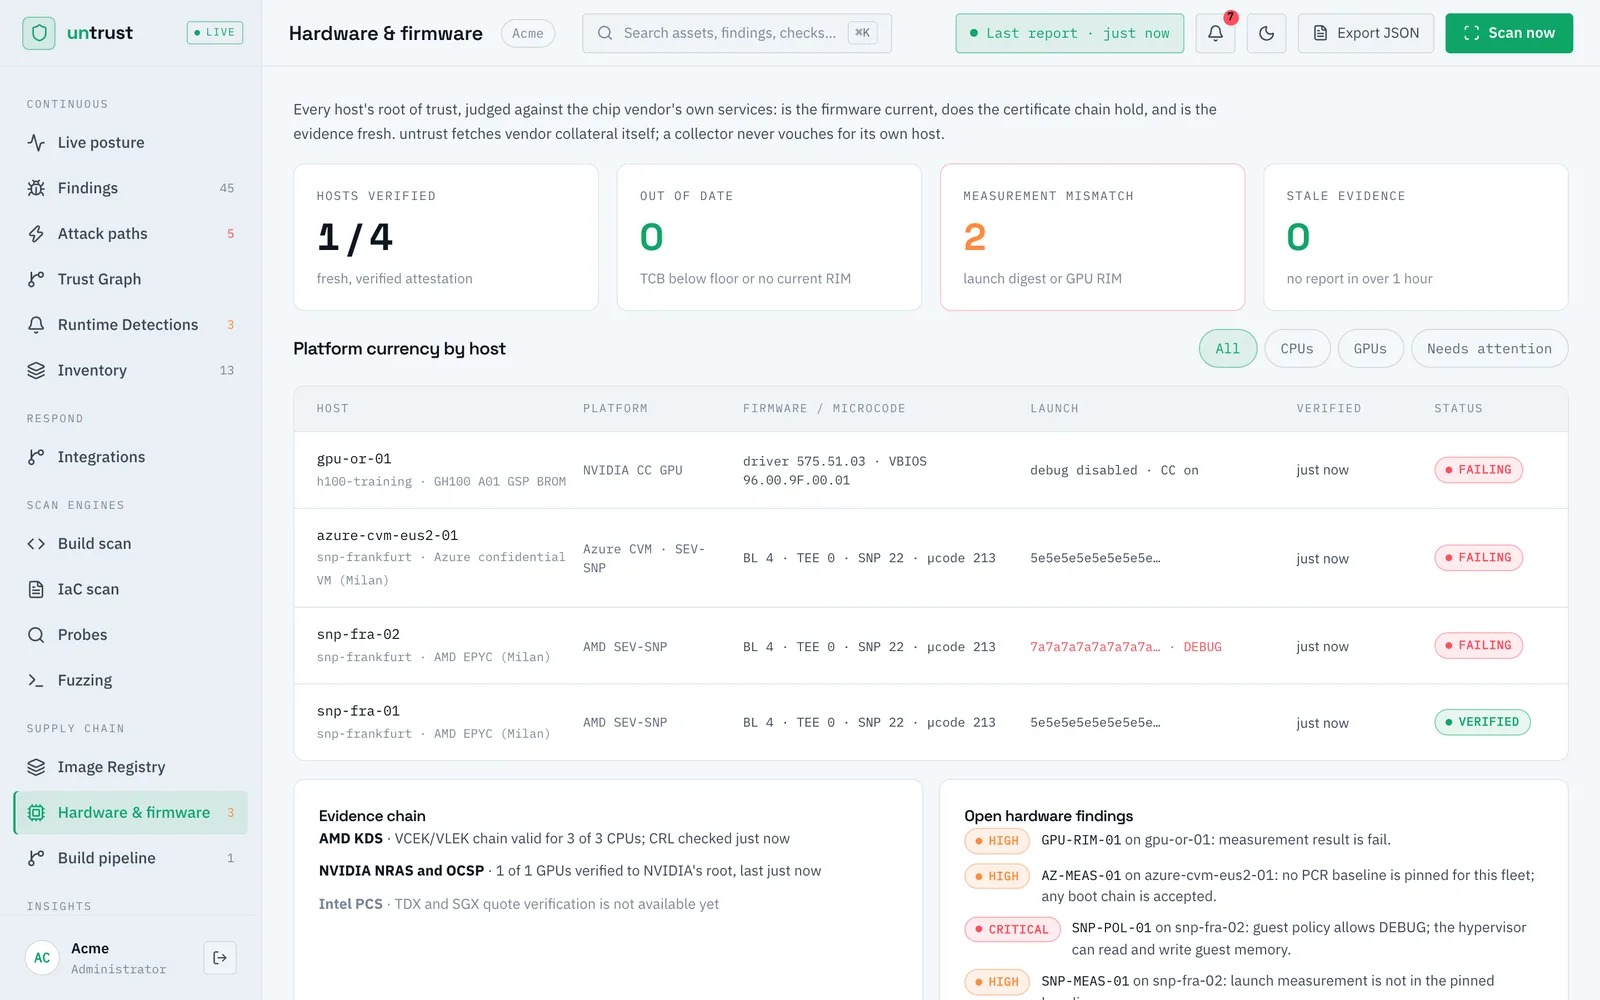Go to Trust Graph
The width and height of the screenshot is (1600, 1000).
coord(131,279)
